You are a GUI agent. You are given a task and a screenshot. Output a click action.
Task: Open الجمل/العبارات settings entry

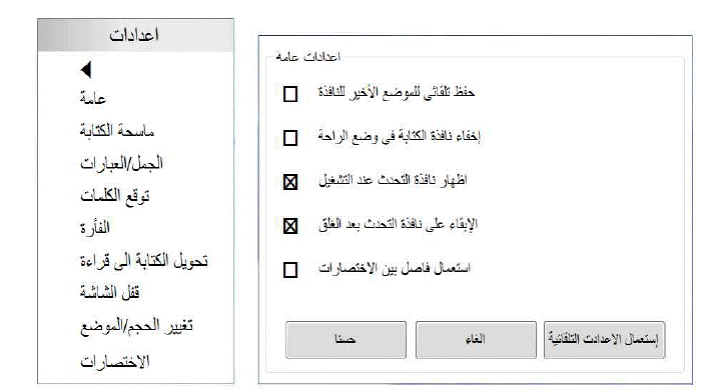[x=122, y=163]
